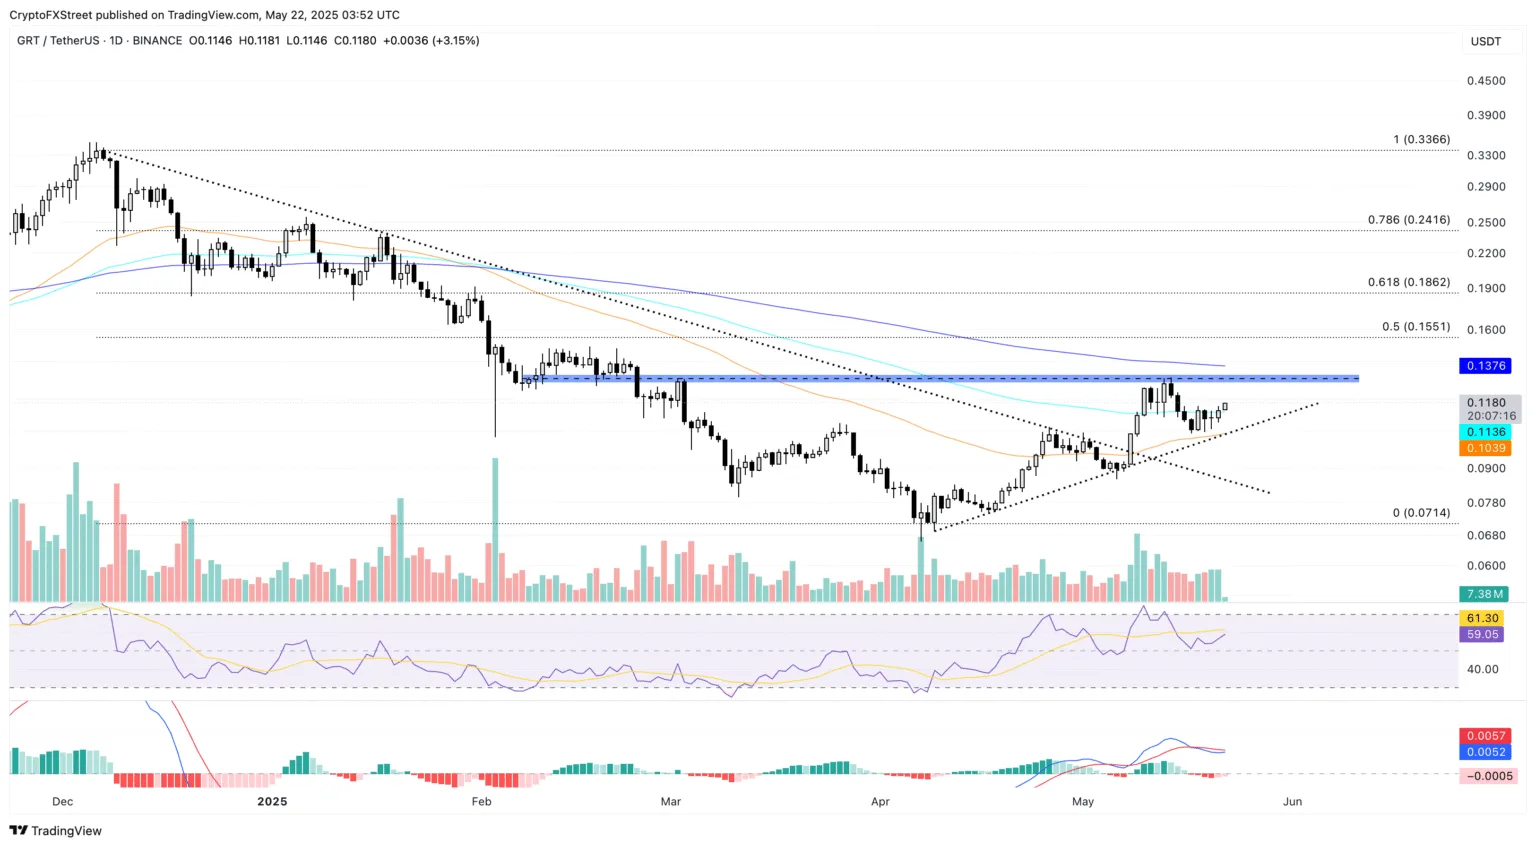Select the current price 0.1180 label
Viewport: 1536px width, 847px height.
pyautogui.click(x=1486, y=403)
